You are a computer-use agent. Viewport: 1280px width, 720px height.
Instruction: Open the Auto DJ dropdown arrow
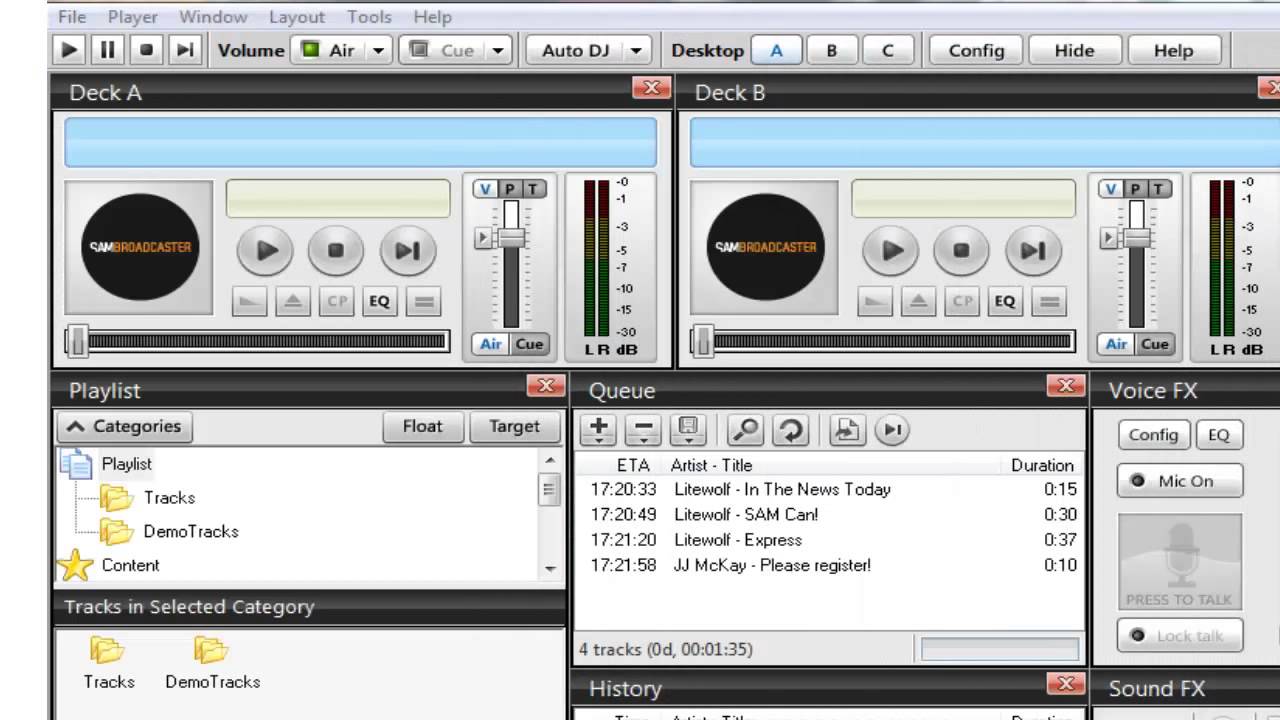(637, 50)
